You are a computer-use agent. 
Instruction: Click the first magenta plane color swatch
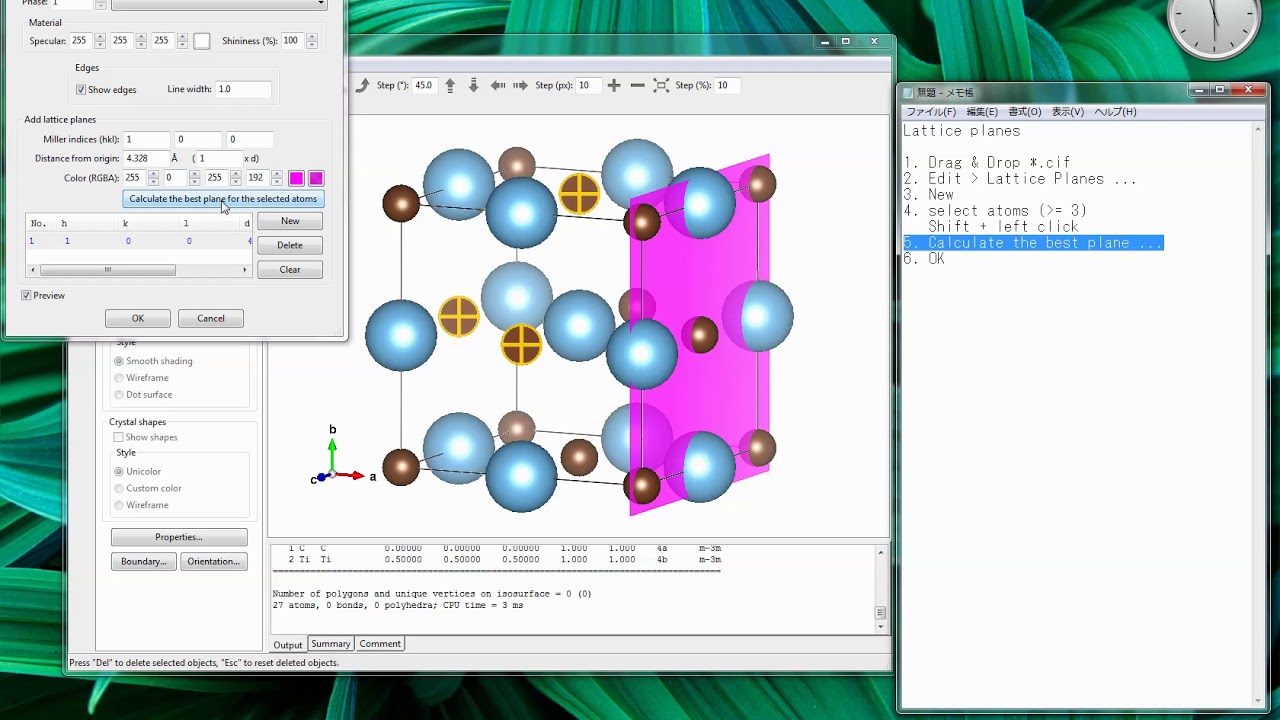click(x=296, y=178)
